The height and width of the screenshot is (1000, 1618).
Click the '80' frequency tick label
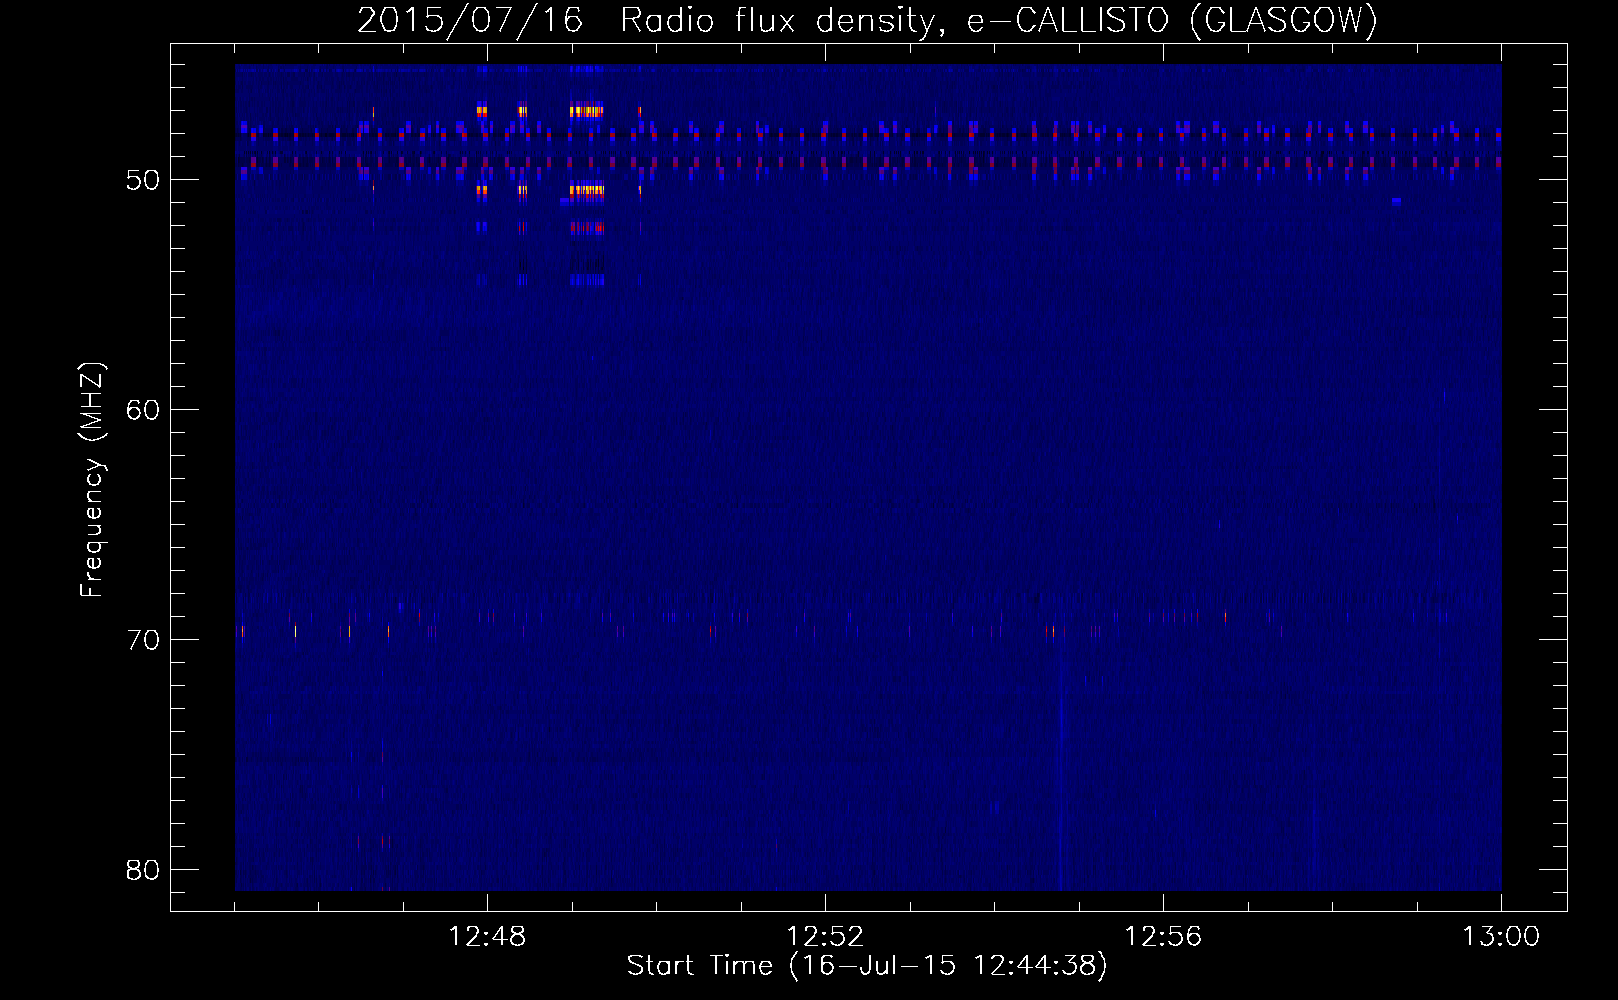[x=143, y=870]
